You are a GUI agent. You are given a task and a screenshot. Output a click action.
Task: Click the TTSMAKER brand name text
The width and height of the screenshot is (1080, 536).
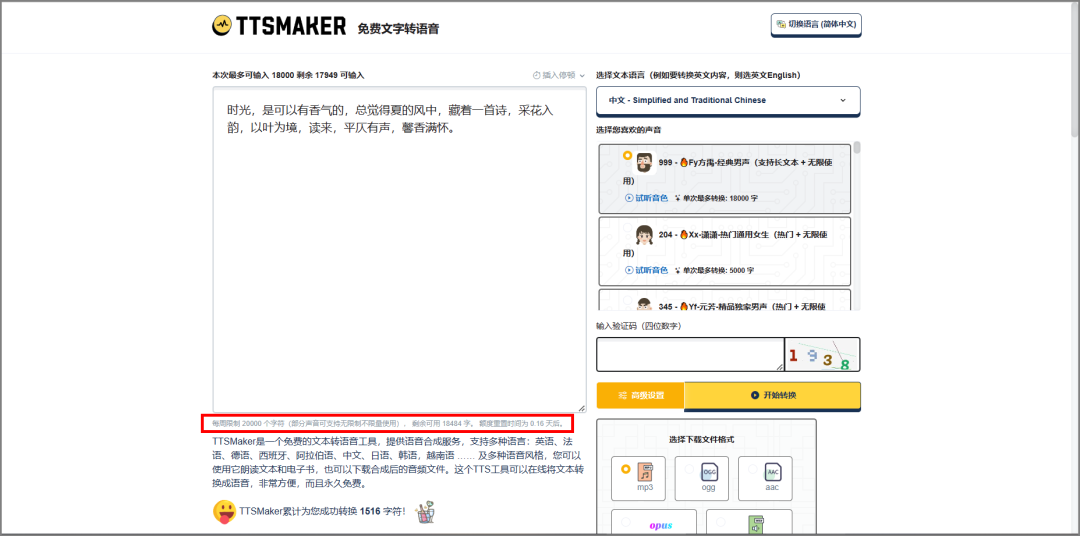point(291,26)
